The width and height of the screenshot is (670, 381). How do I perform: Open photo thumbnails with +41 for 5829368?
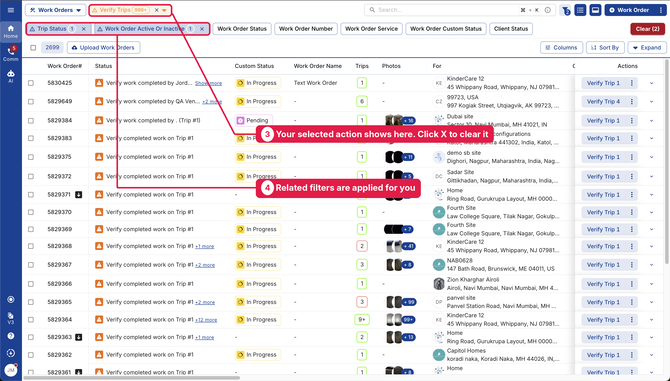click(401, 246)
